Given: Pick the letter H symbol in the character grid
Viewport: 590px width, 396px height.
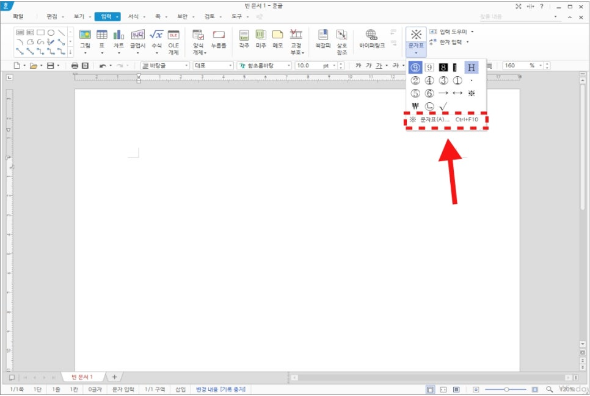Looking at the screenshot, I should click(471, 68).
